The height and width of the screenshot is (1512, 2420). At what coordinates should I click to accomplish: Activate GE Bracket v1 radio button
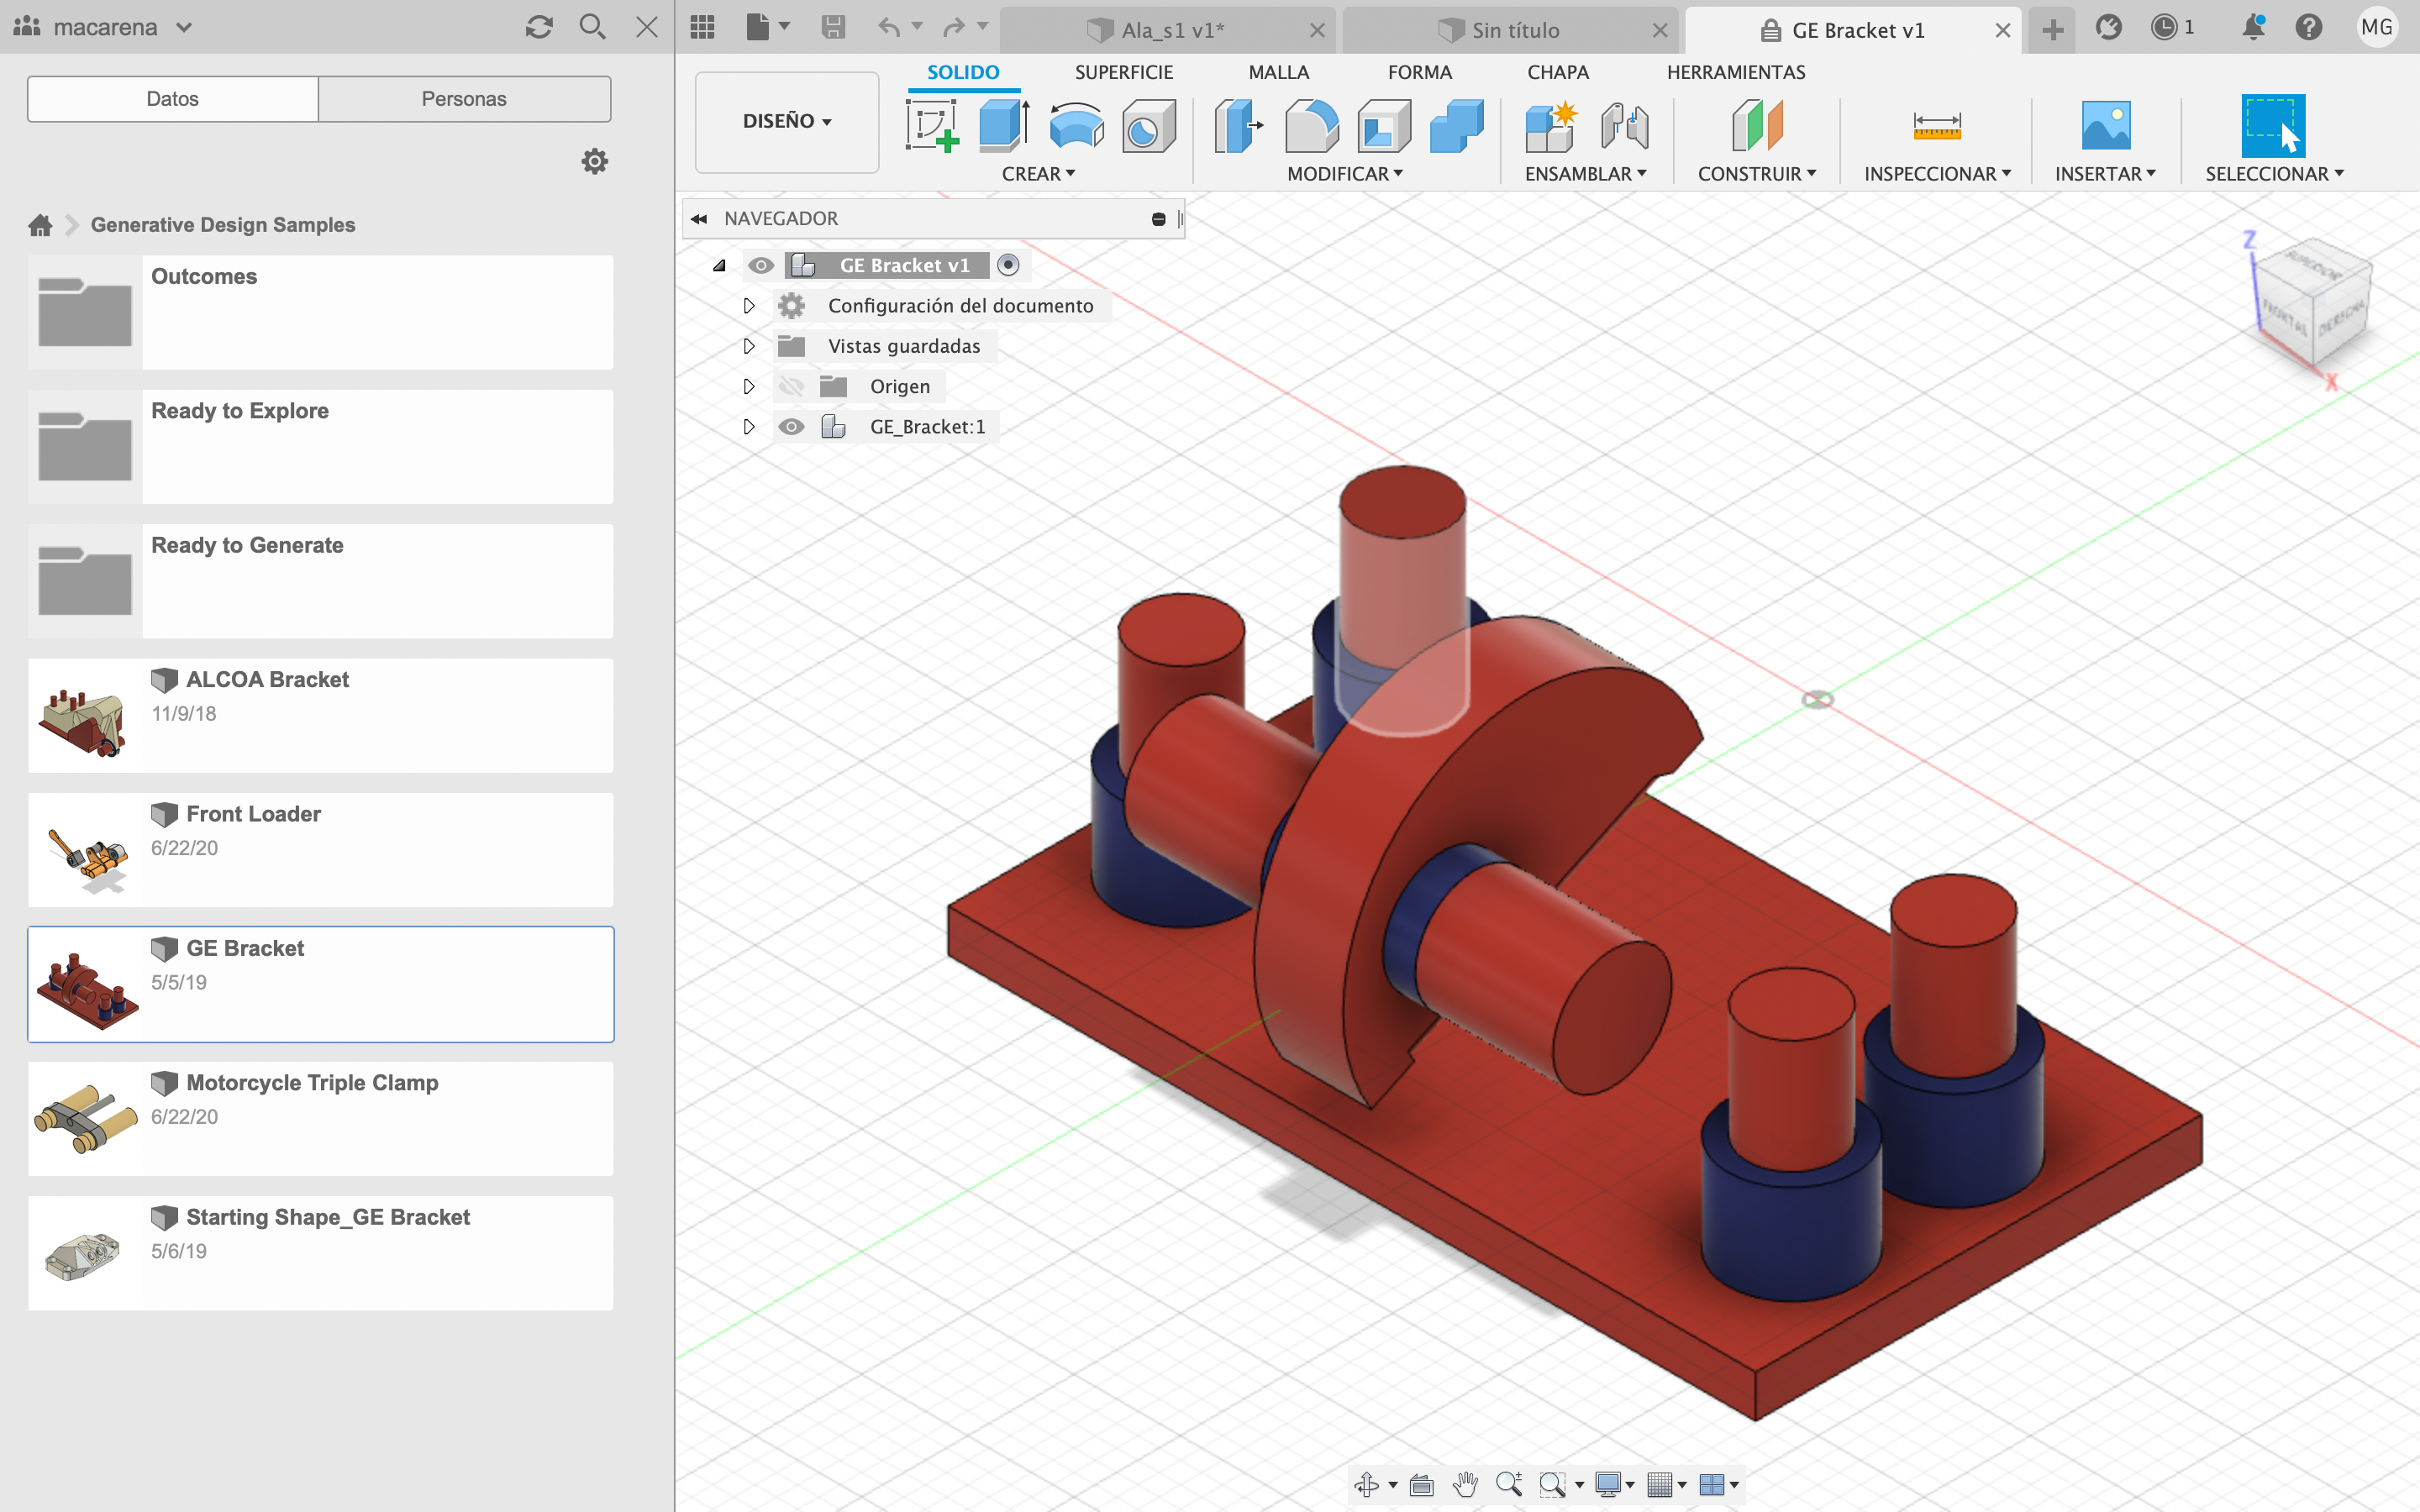coord(1008,265)
